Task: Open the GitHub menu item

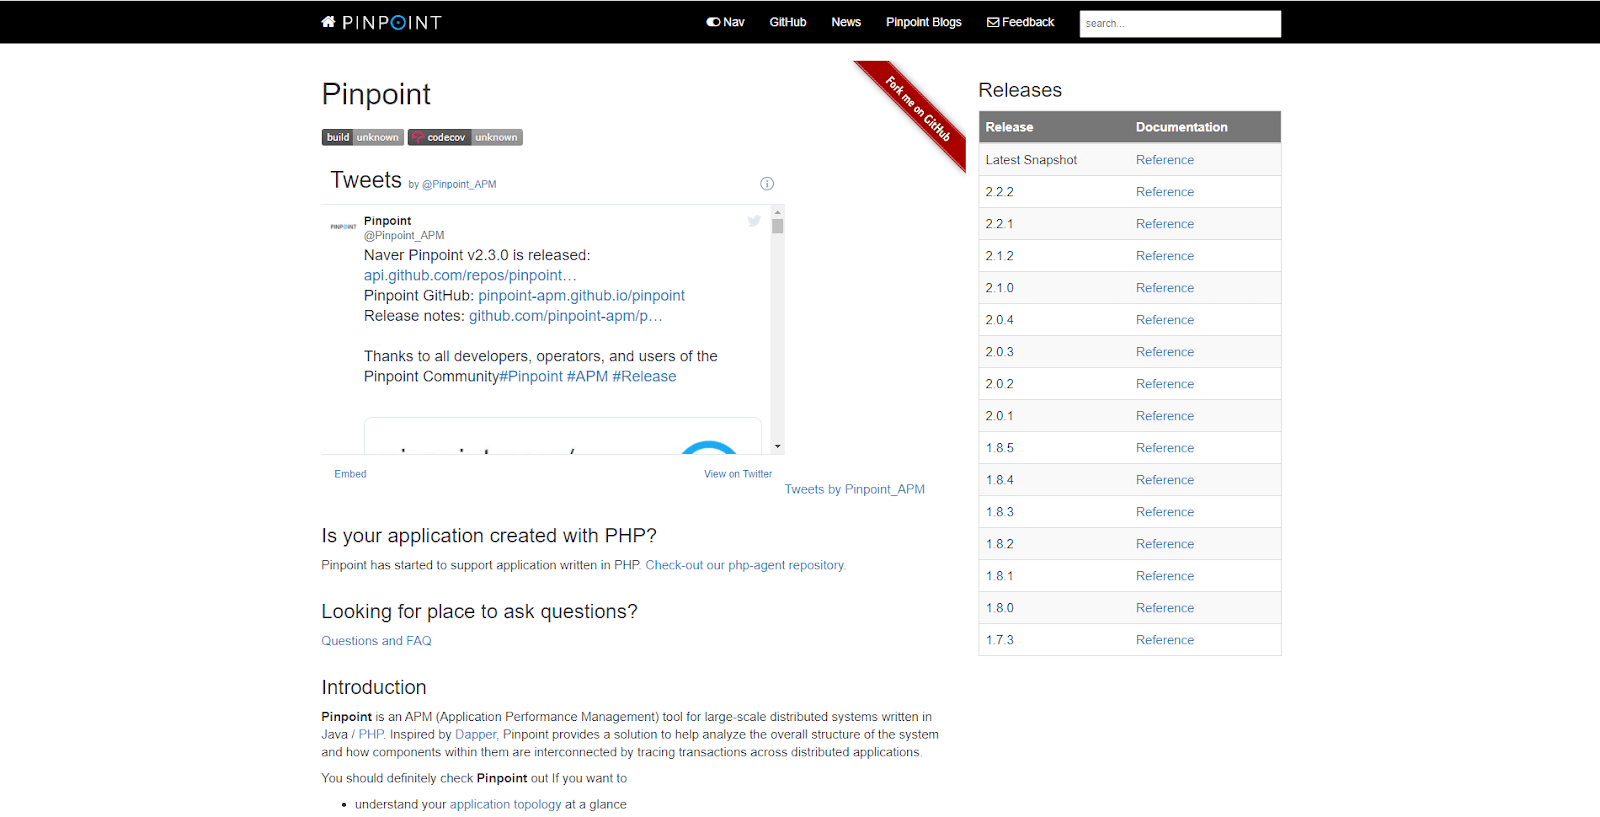Action: click(x=788, y=22)
